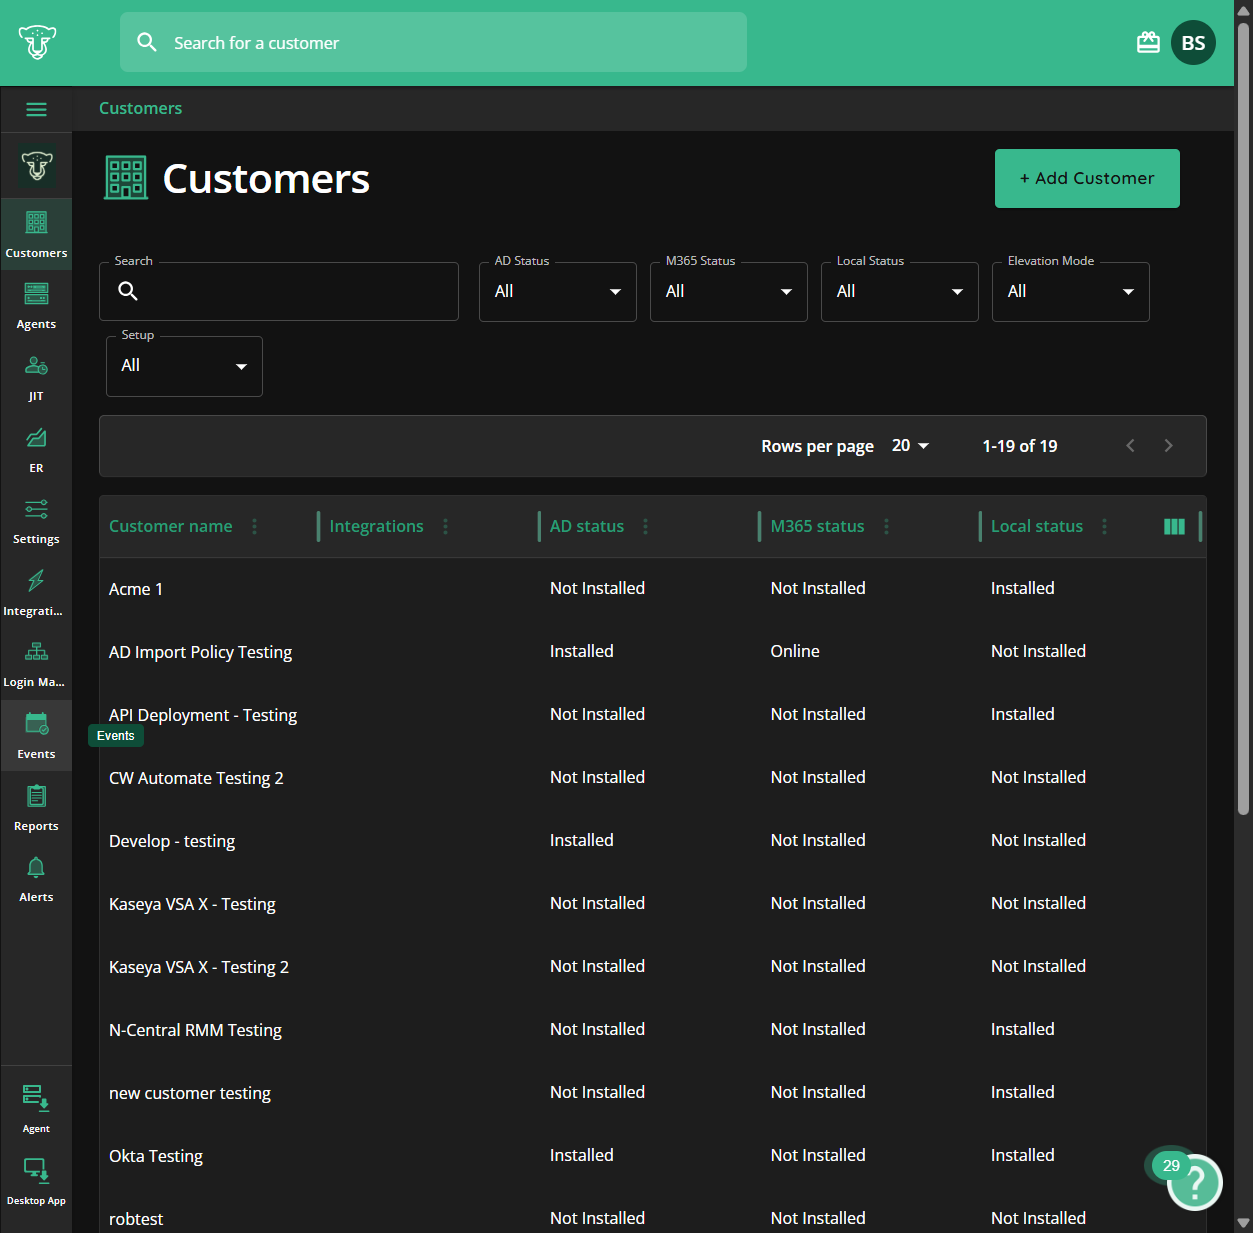Open Kaseya VSA X - Testing 2 customer
The image size is (1253, 1233).
[653, 967]
